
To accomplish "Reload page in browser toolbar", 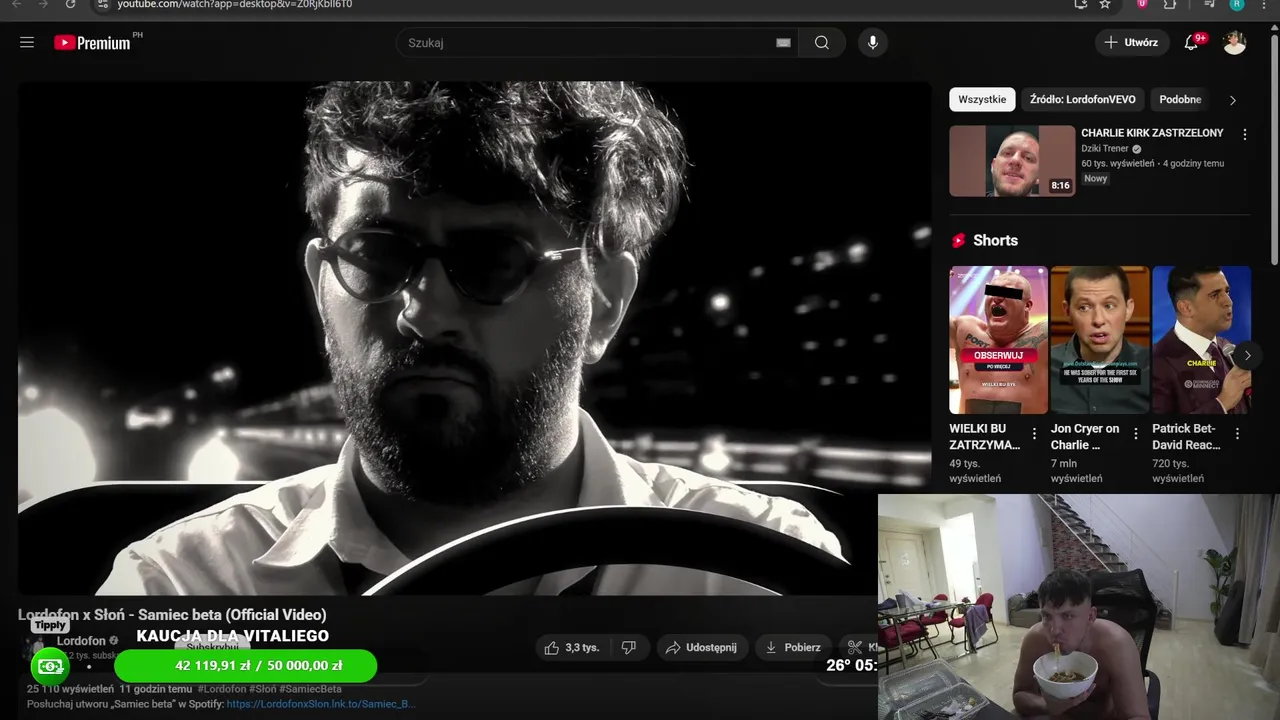I will coord(70,4).
